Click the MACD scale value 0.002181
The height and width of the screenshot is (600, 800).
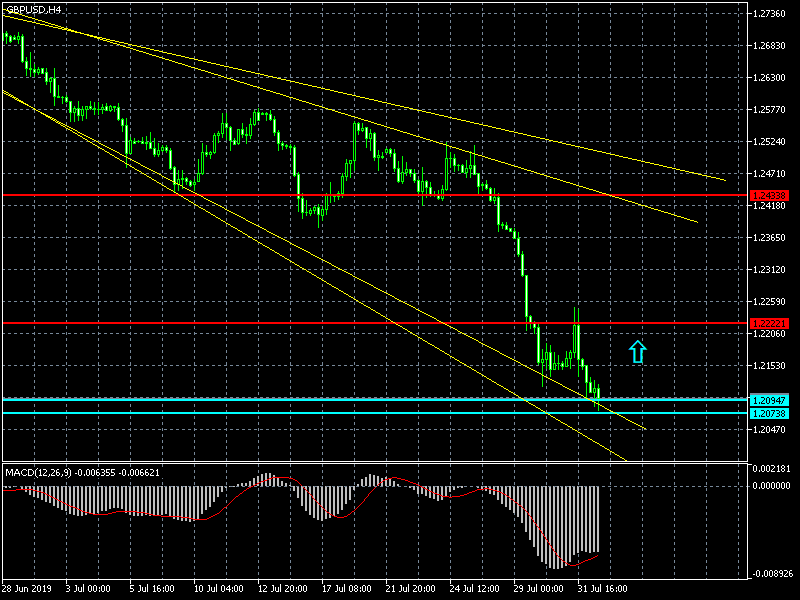point(771,469)
